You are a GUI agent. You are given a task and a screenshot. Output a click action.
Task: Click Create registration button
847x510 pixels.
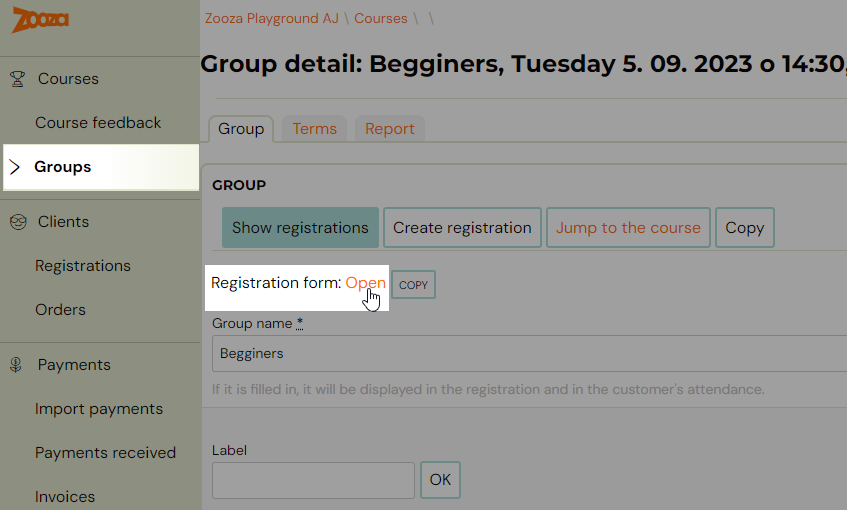pos(462,227)
